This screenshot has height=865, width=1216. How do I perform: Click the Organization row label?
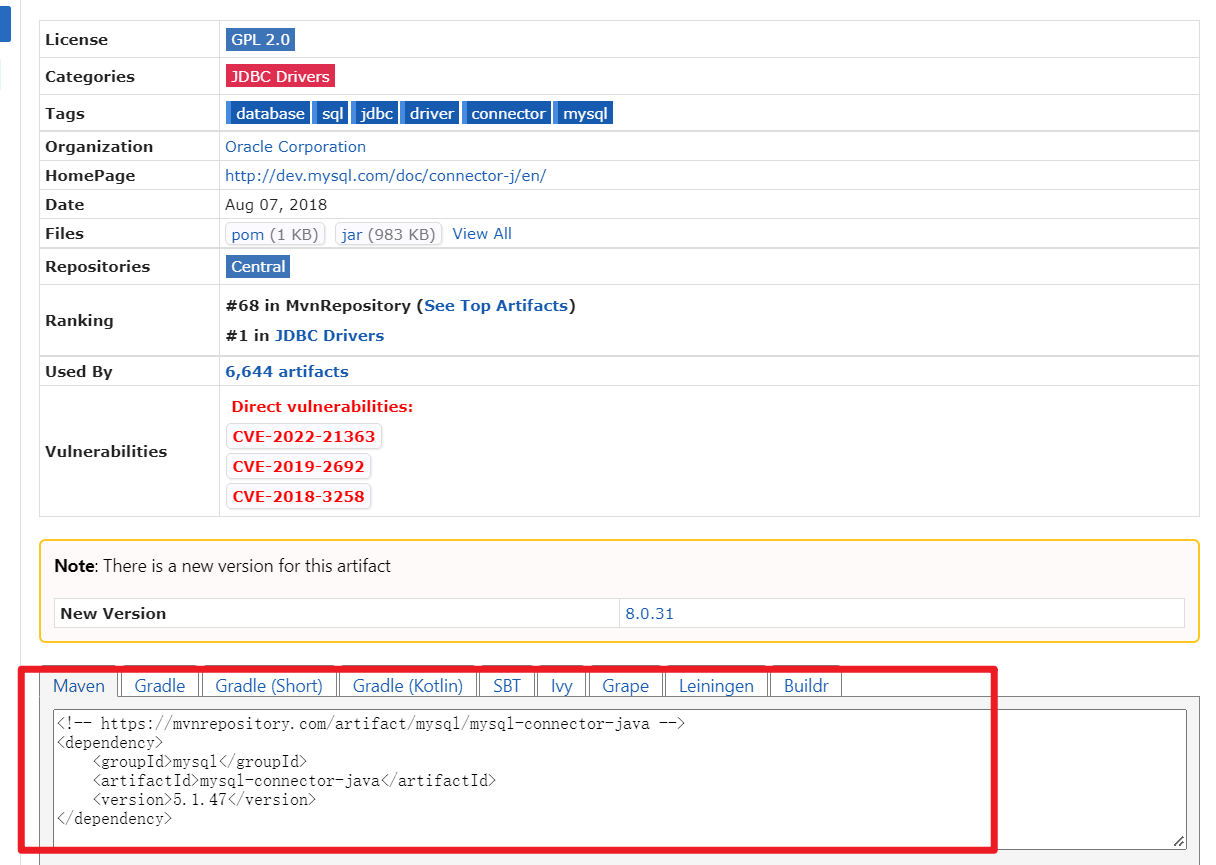pyautogui.click(x=99, y=146)
